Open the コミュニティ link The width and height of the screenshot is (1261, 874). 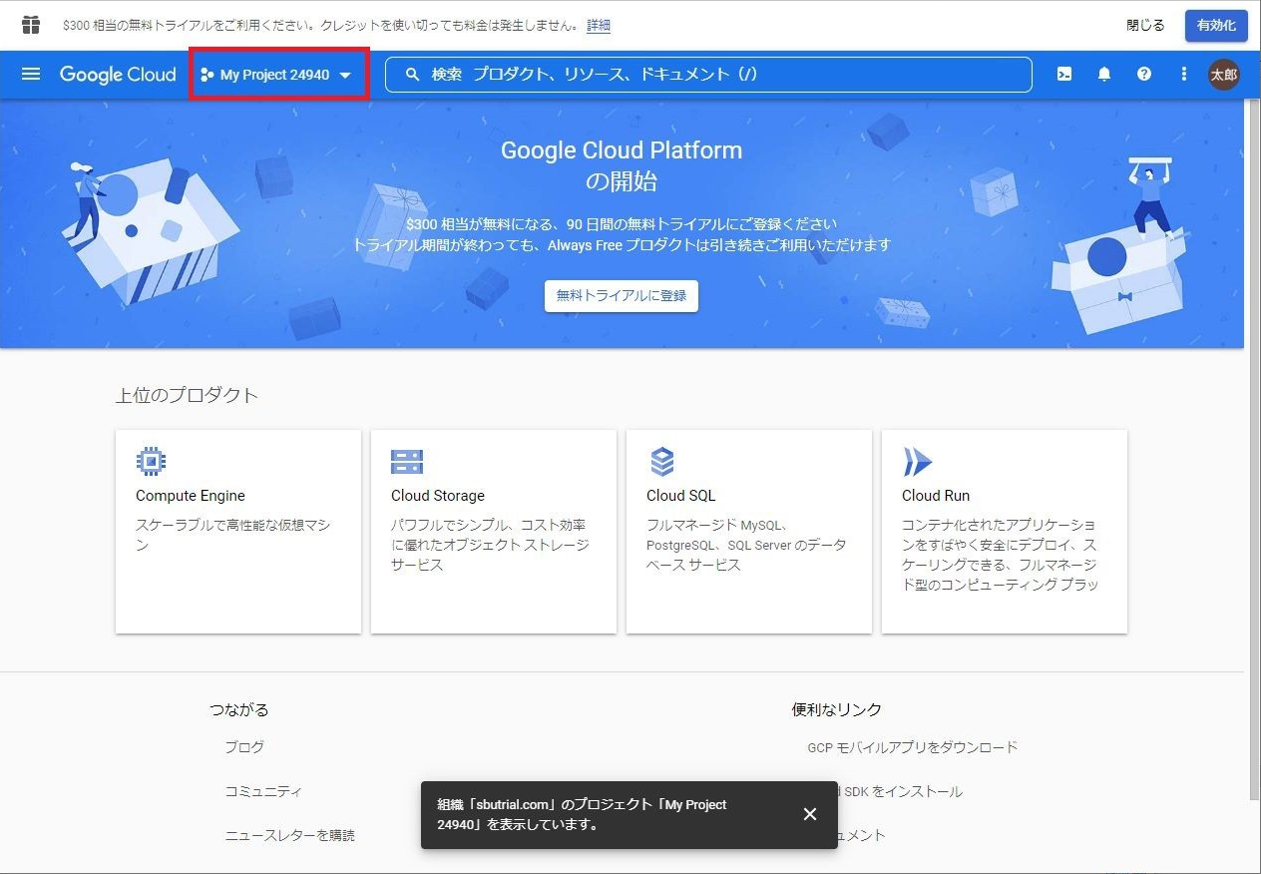263,791
